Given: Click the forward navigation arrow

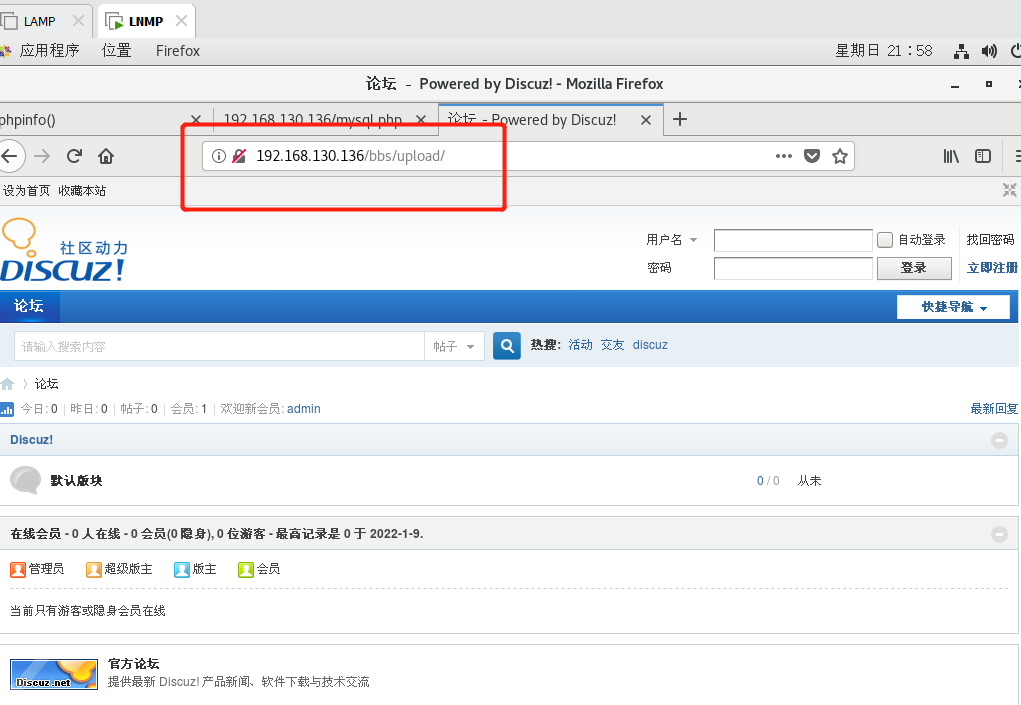Looking at the screenshot, I should pyautogui.click(x=42, y=156).
